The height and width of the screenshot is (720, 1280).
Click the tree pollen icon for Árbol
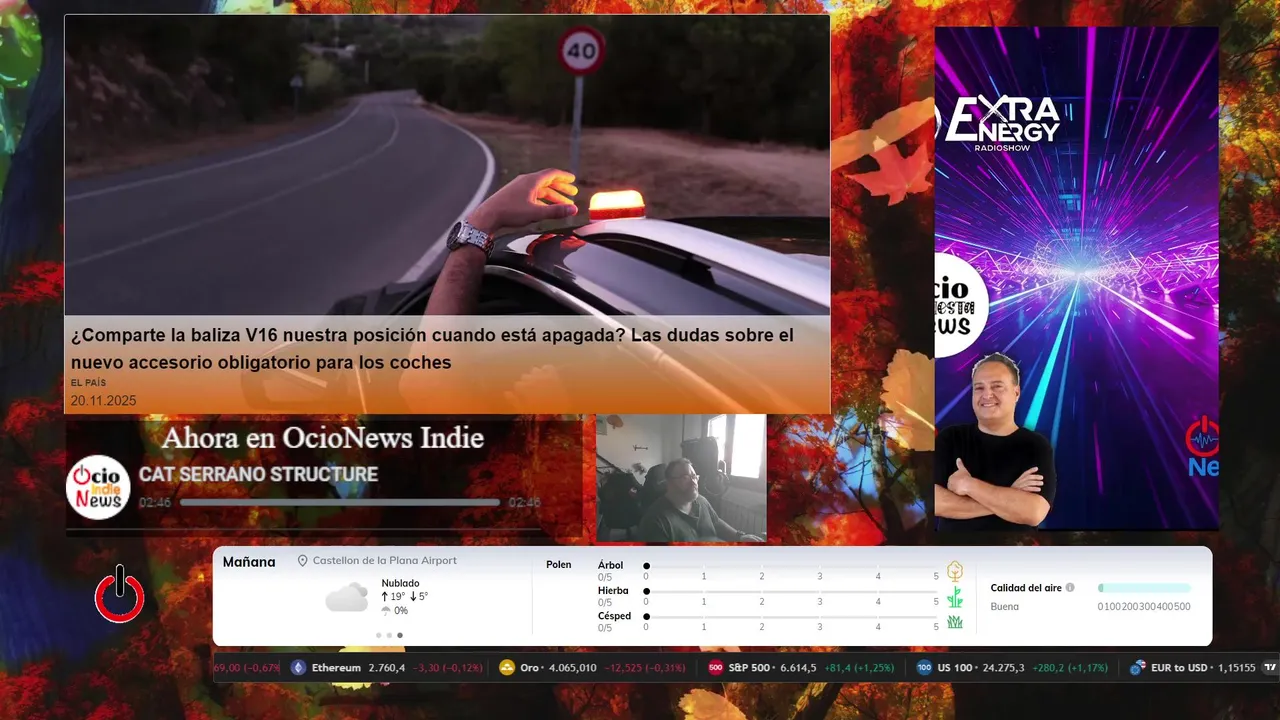[x=955, y=571]
